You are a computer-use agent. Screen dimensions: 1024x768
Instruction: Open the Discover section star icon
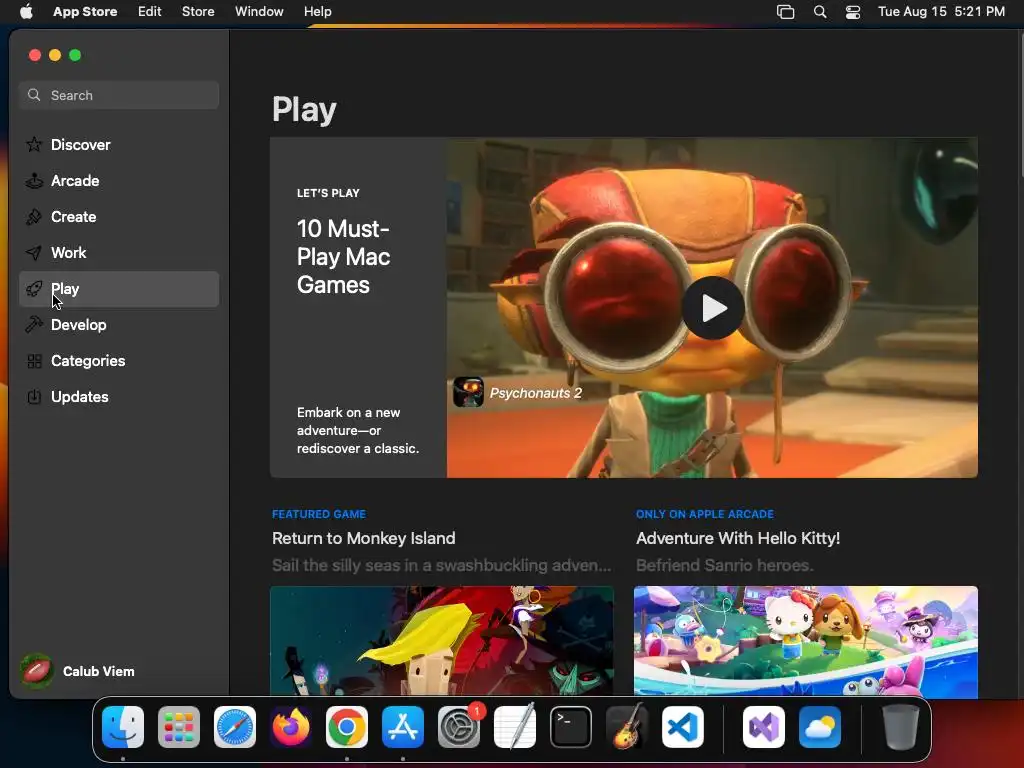pos(34,144)
